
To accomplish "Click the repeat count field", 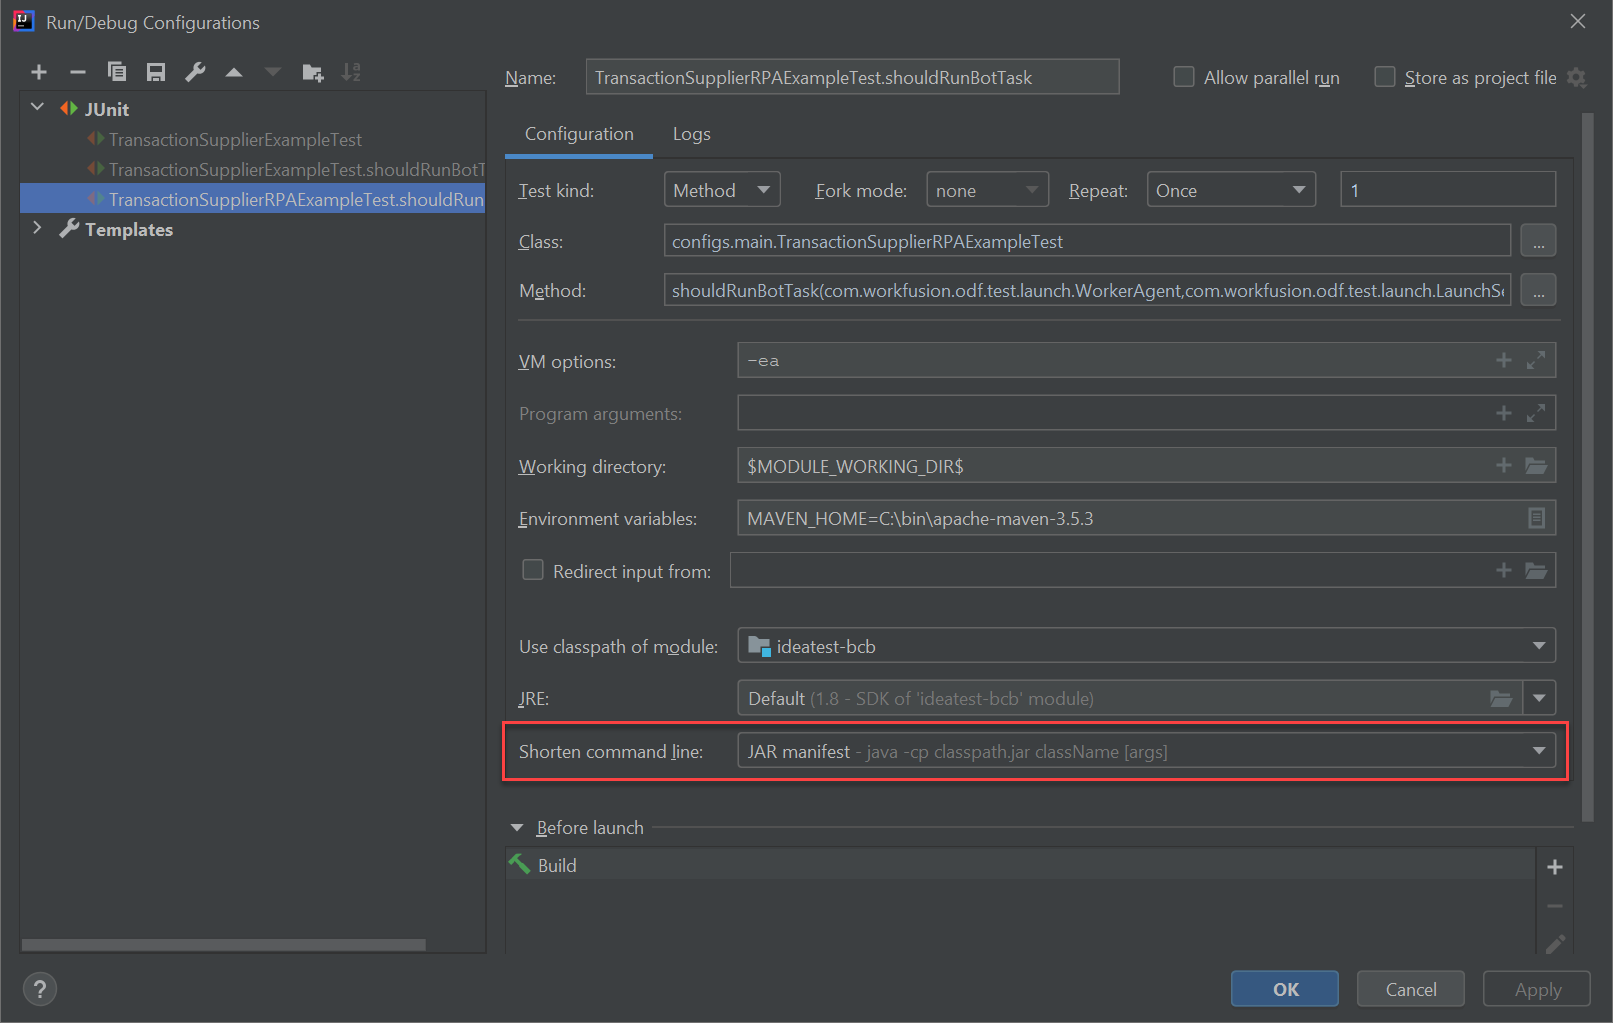I will click(1448, 190).
